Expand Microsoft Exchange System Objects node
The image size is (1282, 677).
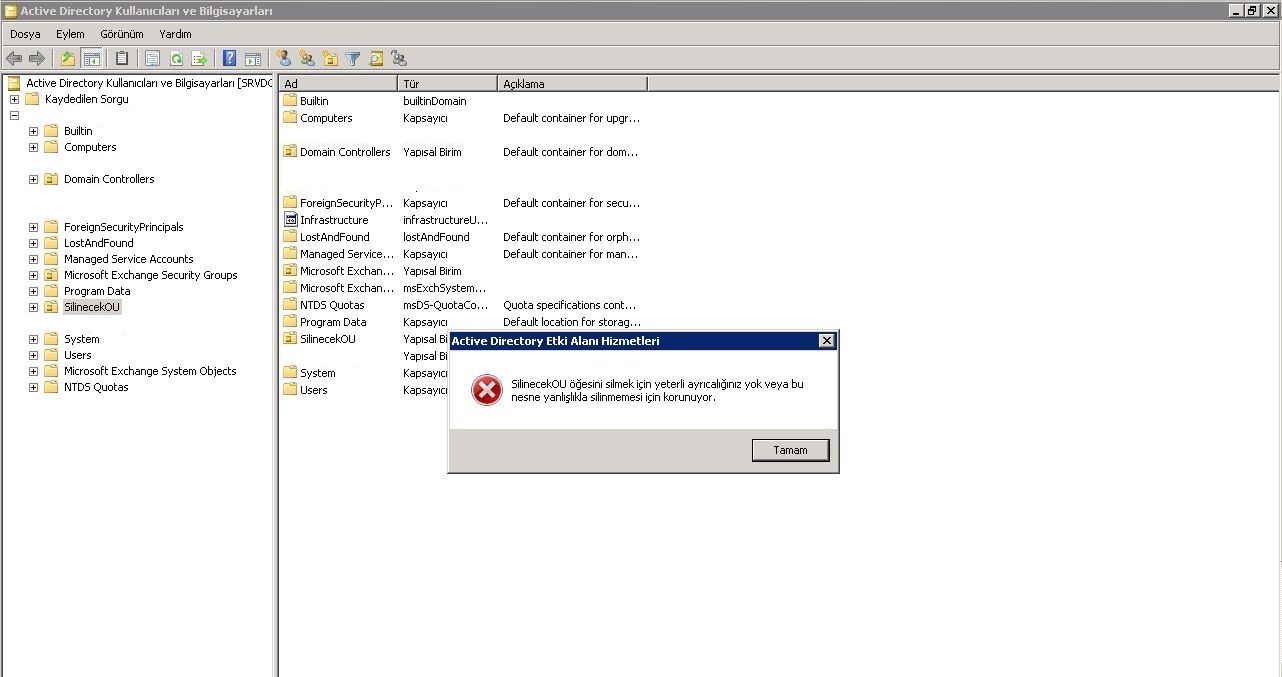(34, 371)
